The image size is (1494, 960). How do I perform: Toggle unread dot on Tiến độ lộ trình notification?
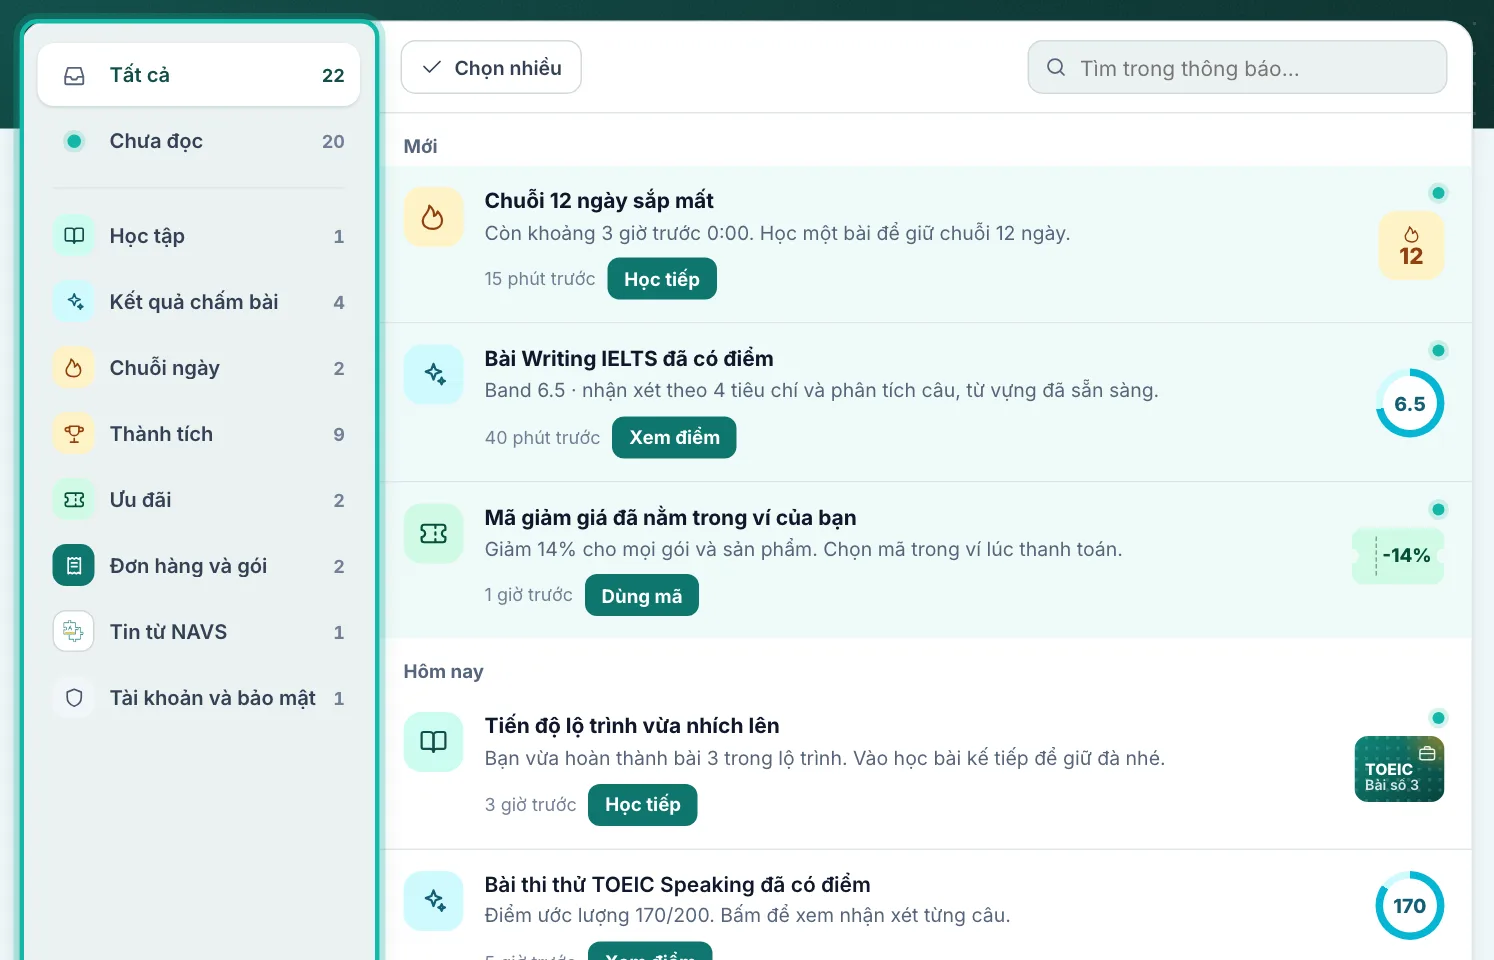click(1438, 717)
